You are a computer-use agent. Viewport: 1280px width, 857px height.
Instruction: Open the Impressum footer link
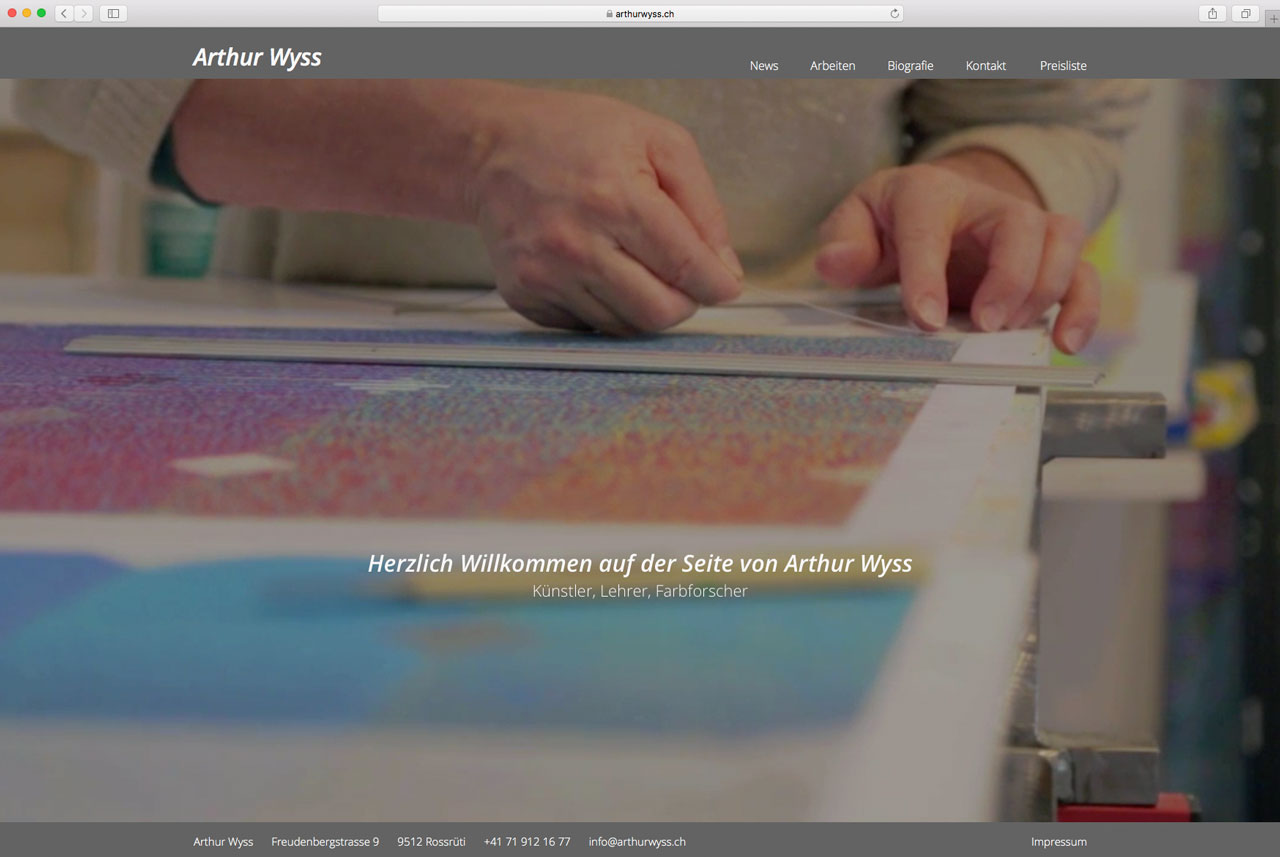coord(1058,842)
